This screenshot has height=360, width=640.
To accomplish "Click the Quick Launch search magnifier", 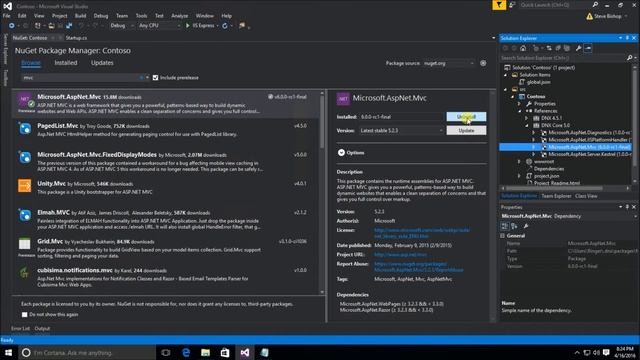I will (x=595, y=5).
